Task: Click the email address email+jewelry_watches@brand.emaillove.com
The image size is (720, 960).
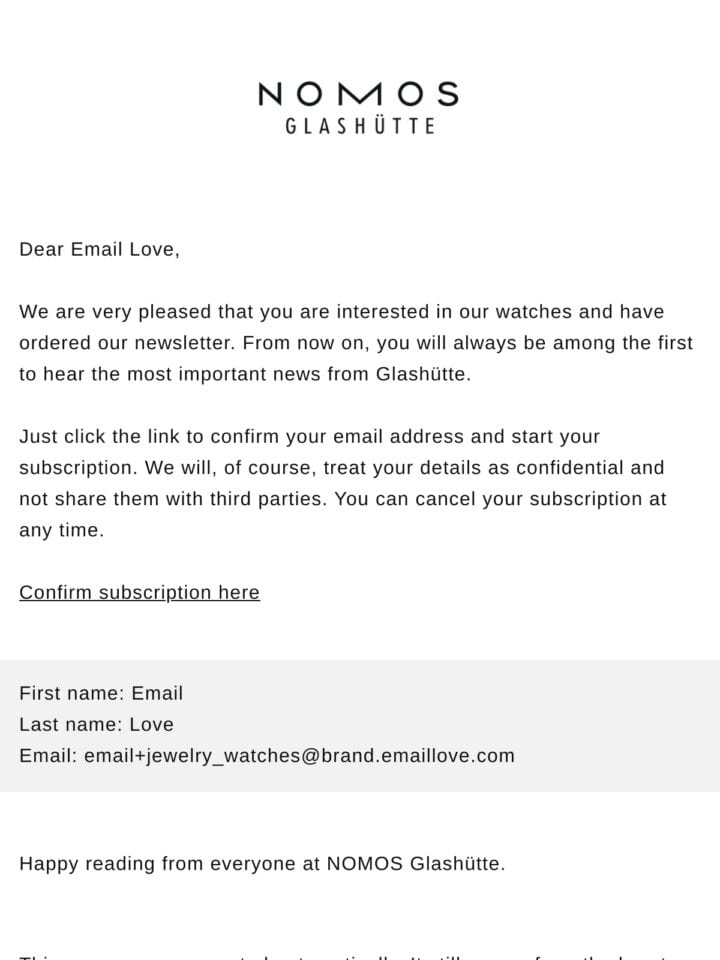Action: (x=299, y=756)
